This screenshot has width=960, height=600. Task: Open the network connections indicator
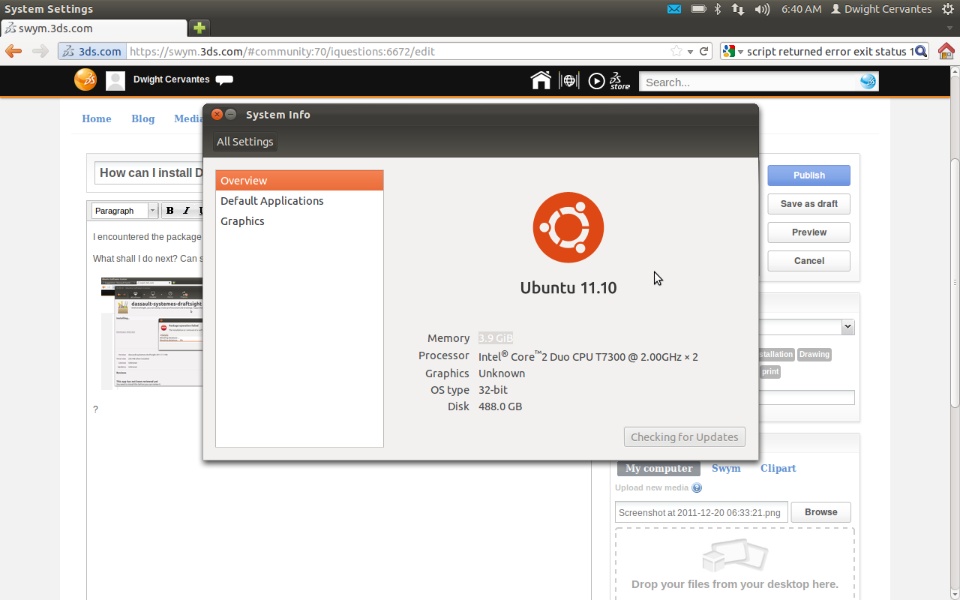(x=738, y=9)
